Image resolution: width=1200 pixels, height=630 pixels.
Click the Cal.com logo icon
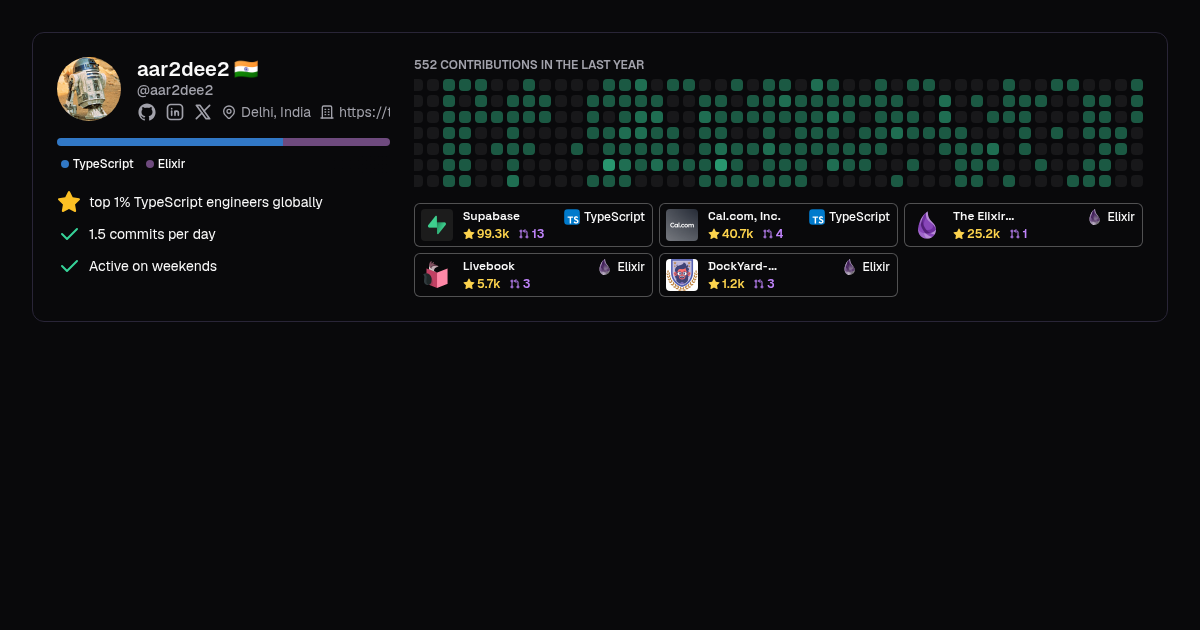click(x=682, y=225)
